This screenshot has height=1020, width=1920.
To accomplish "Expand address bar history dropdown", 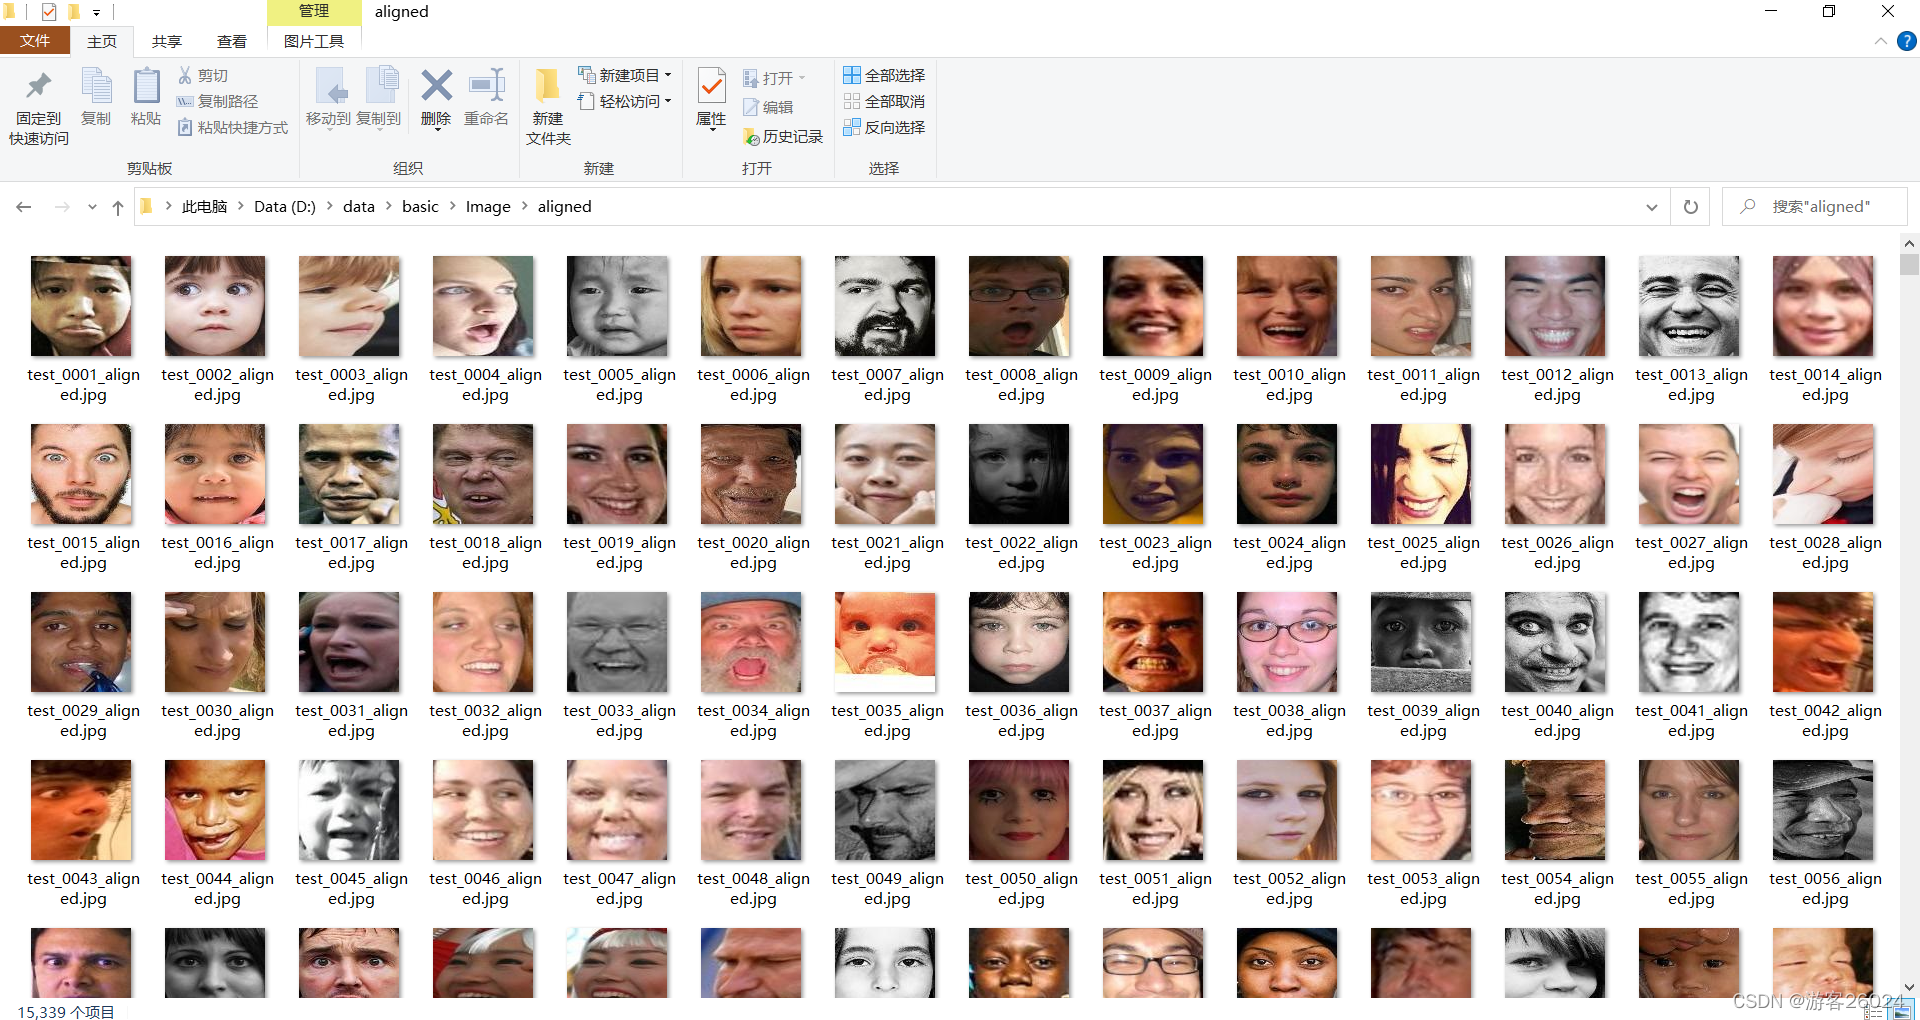I will [x=1651, y=207].
